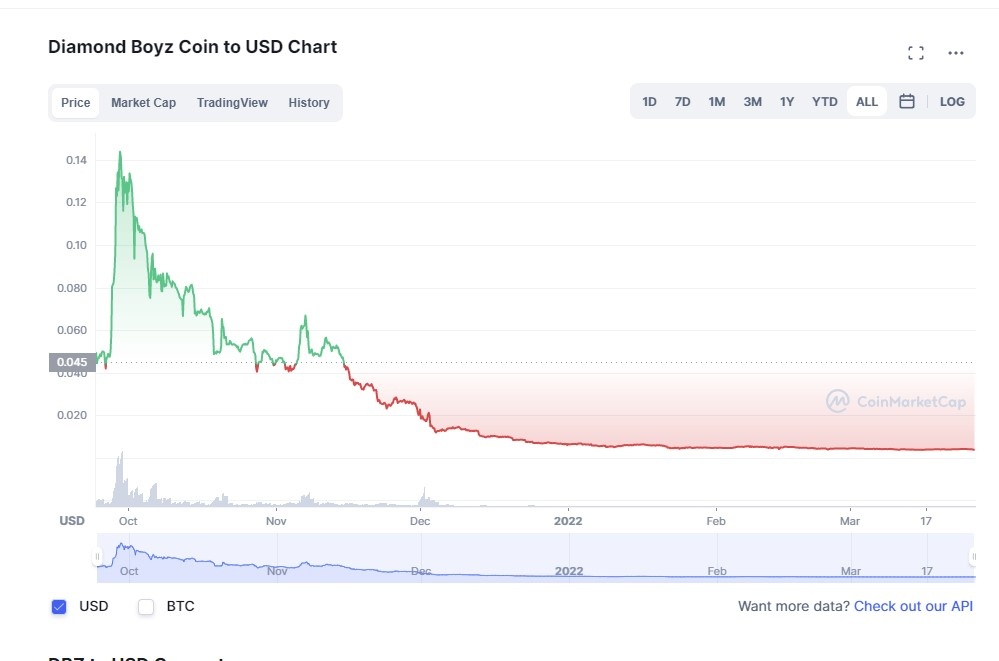Image resolution: width=999 pixels, height=661 pixels.
Task: Select the 3M timeframe
Action: [752, 101]
